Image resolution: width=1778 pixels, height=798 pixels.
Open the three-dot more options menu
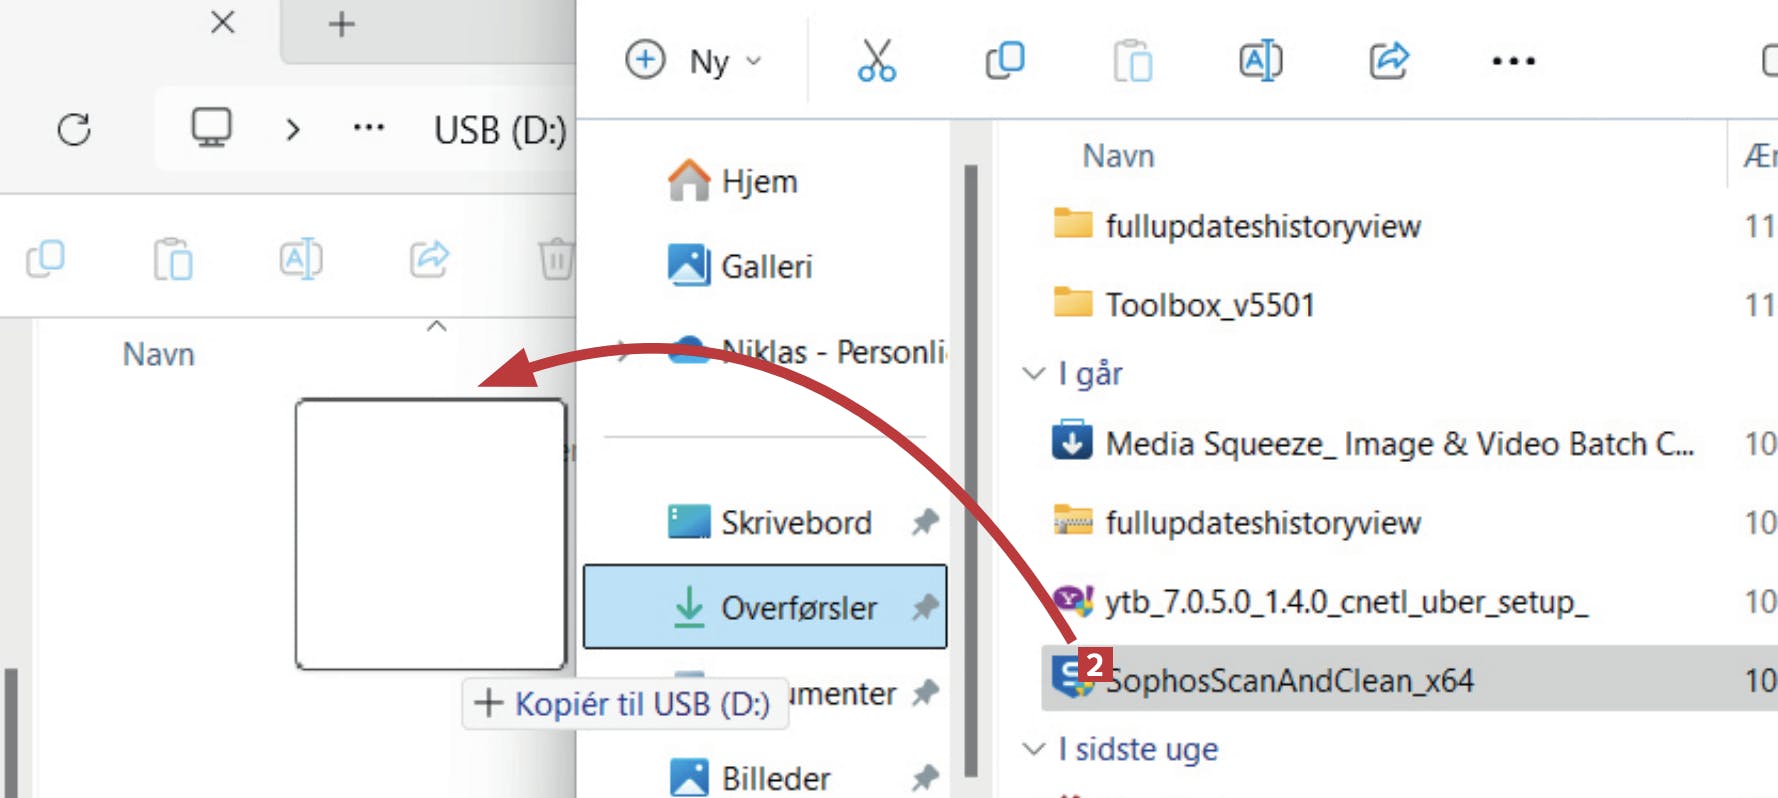coord(1513,61)
